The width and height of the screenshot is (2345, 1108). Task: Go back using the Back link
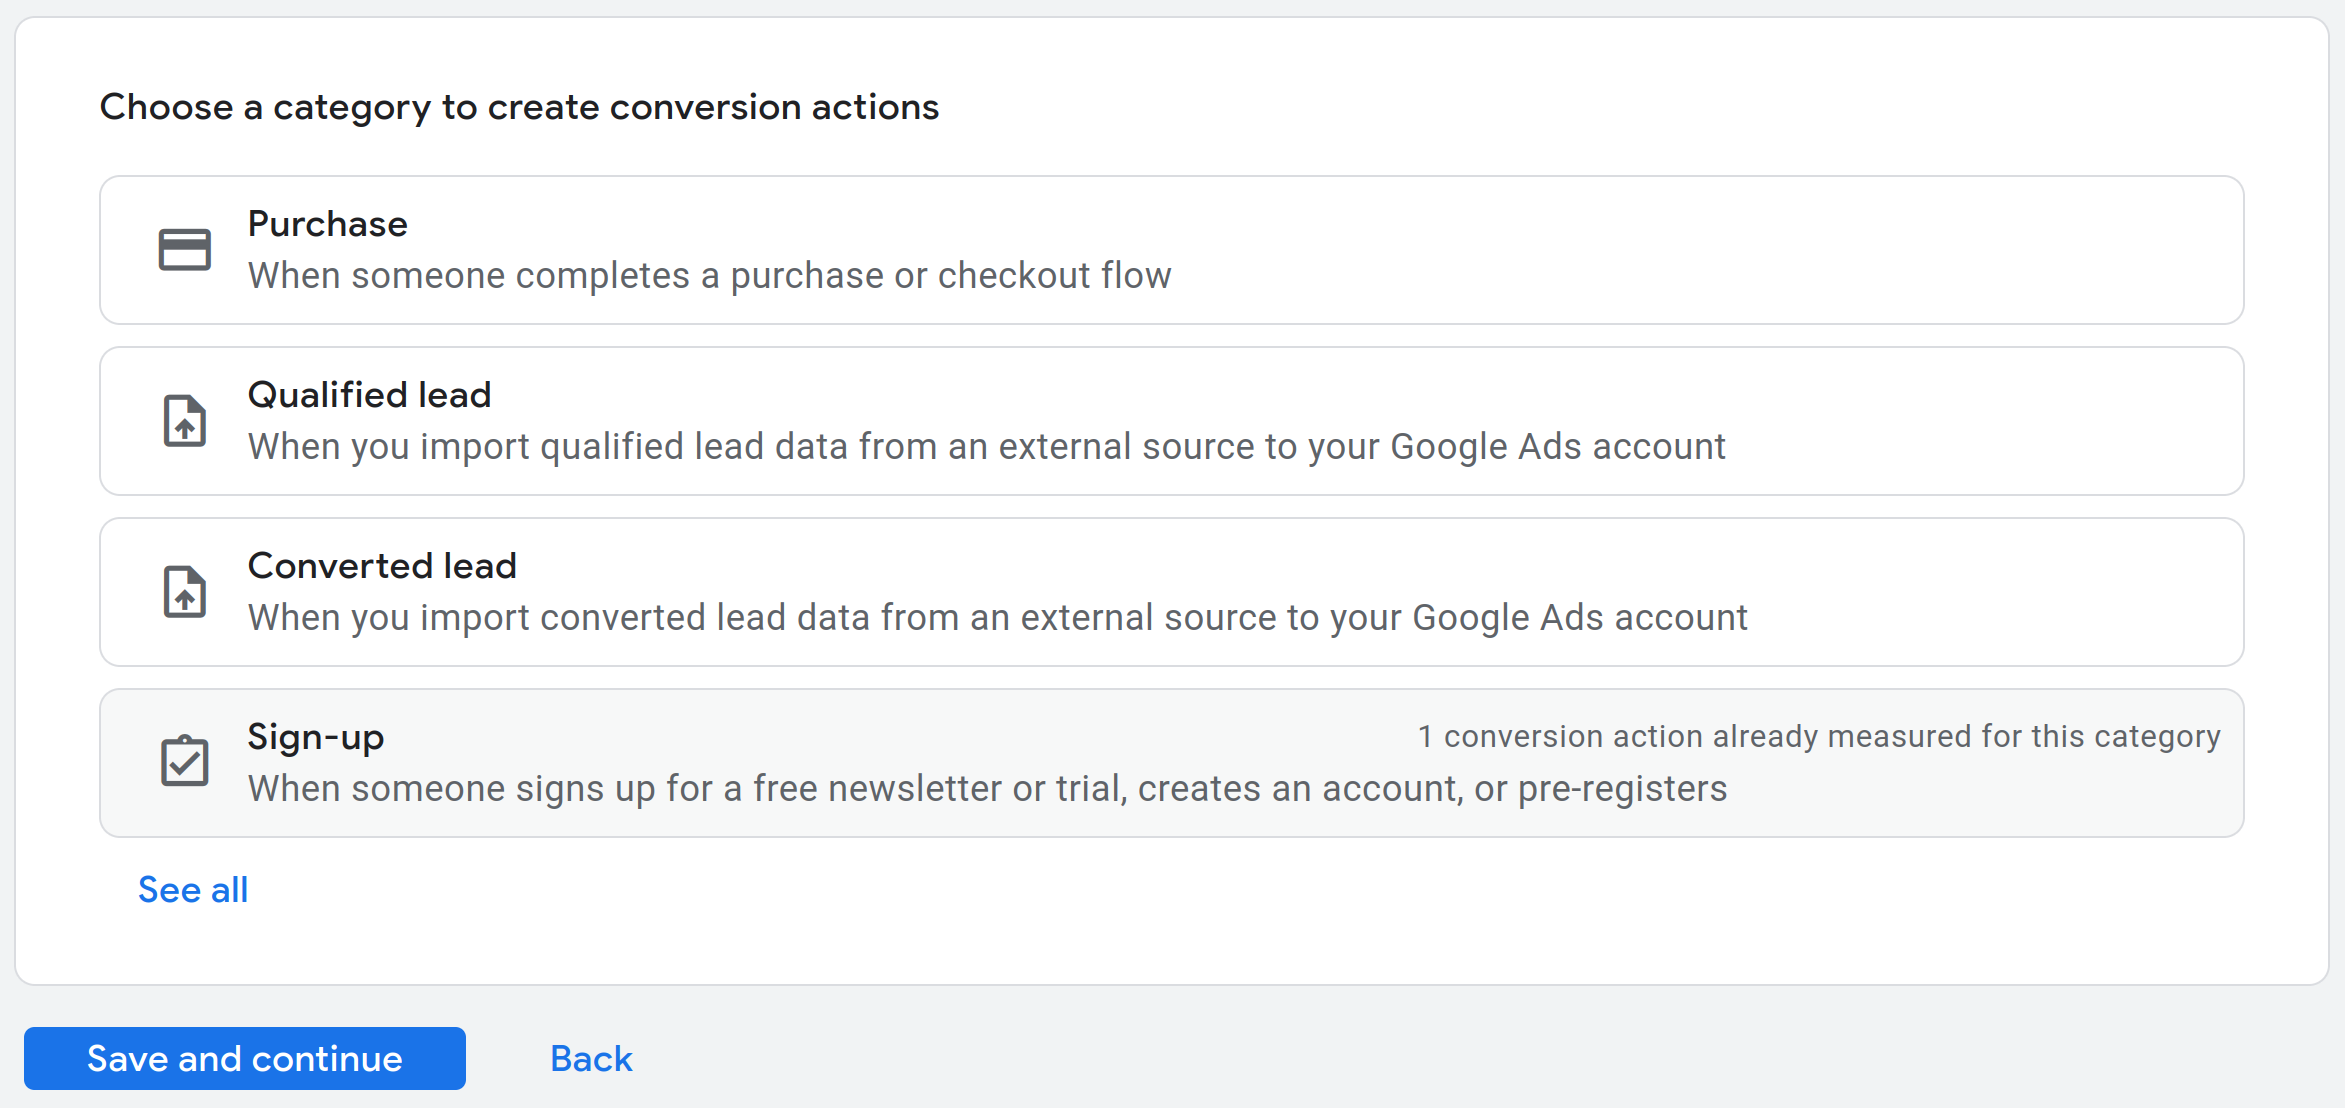tap(591, 1058)
